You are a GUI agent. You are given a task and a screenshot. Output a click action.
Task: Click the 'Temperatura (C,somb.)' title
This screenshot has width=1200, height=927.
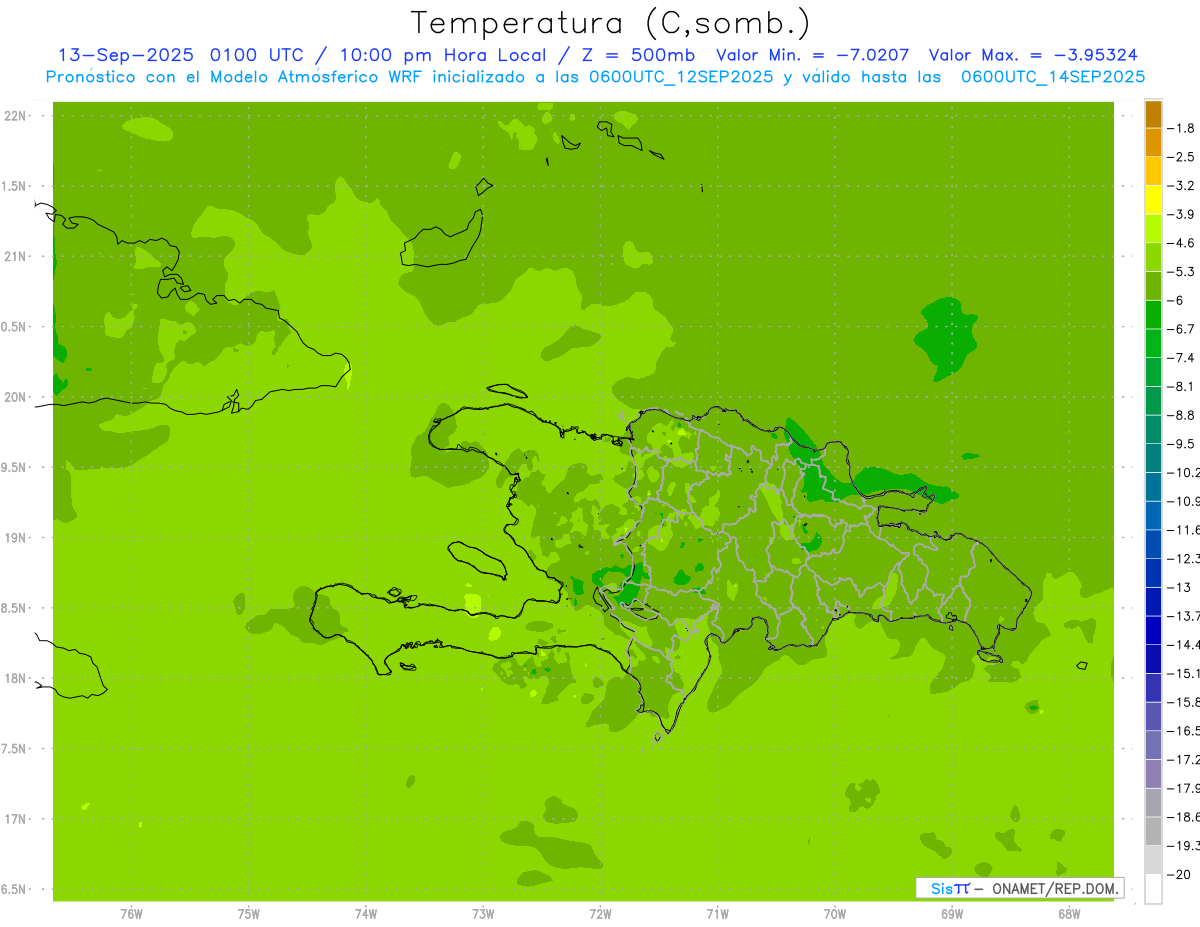(611, 23)
